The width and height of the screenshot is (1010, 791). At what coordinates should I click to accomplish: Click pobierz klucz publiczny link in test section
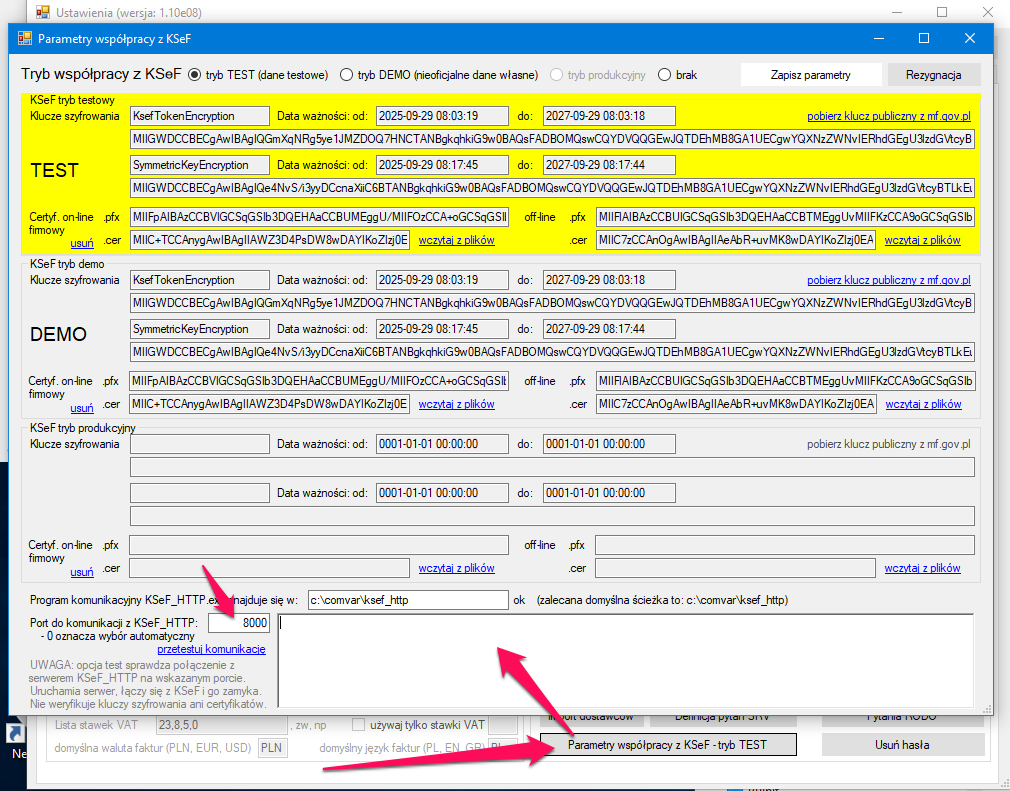click(888, 116)
